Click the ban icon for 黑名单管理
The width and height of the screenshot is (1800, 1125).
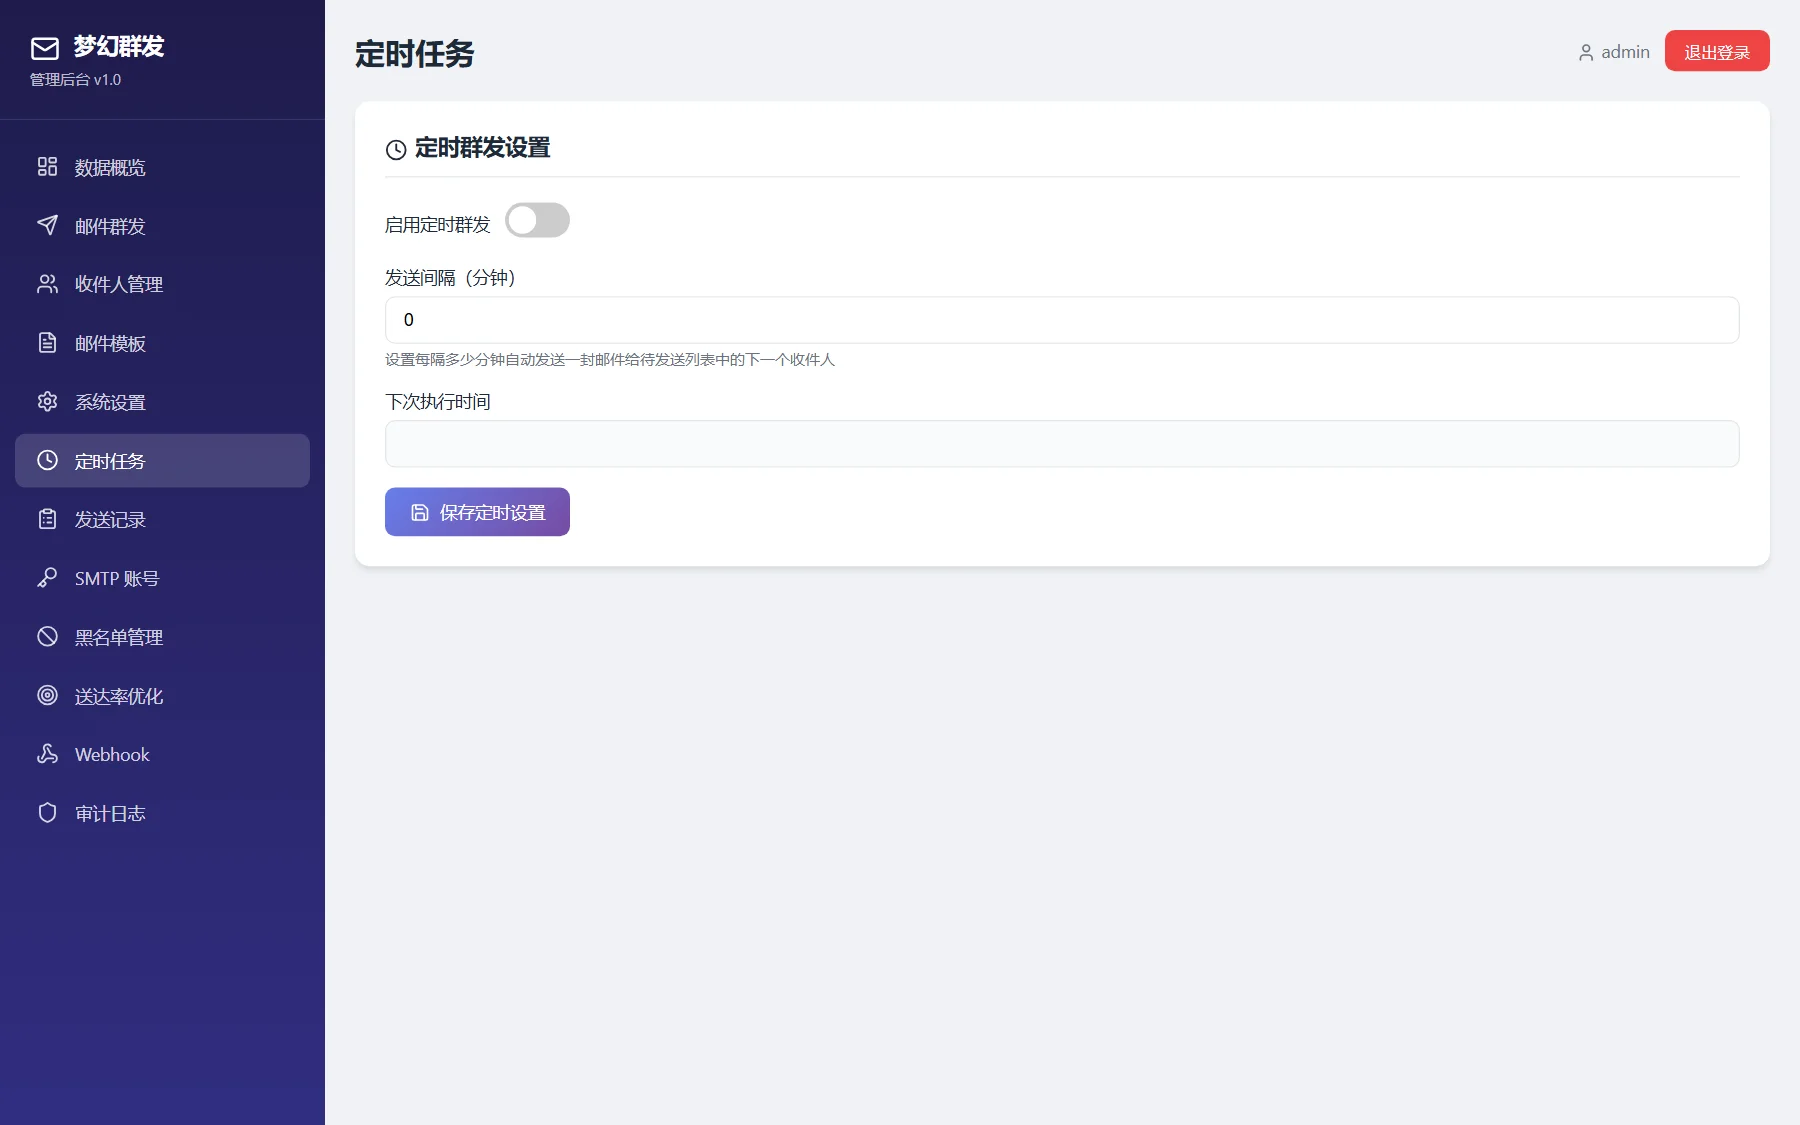(x=47, y=636)
